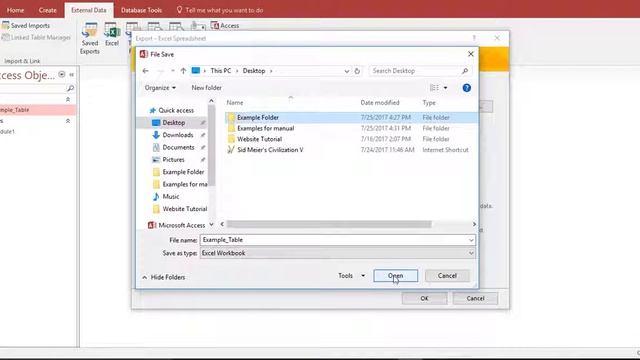The height and width of the screenshot is (360, 640).
Task: Click the Excel export ribbon icon
Action: (x=111, y=34)
